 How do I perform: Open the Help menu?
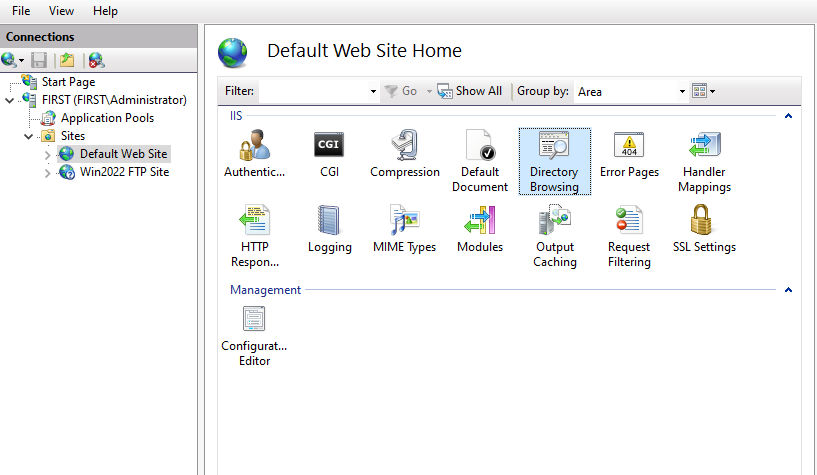point(105,10)
